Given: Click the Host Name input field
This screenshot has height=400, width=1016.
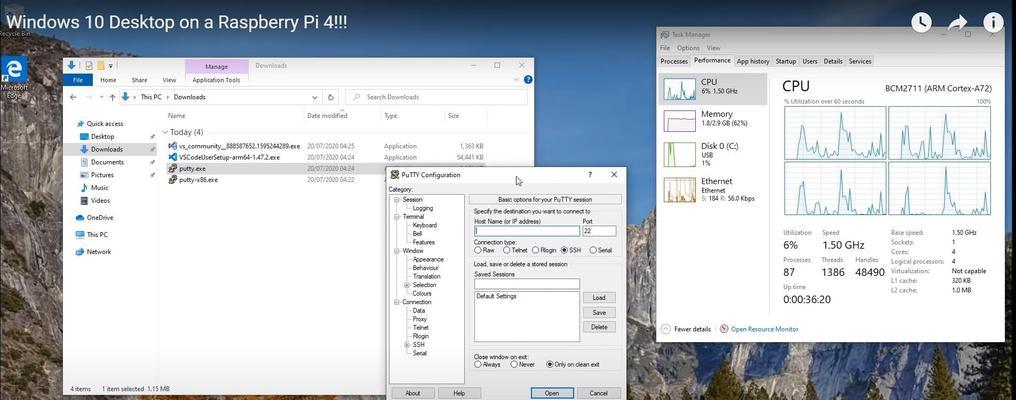Looking at the screenshot, I should pyautogui.click(x=527, y=231).
